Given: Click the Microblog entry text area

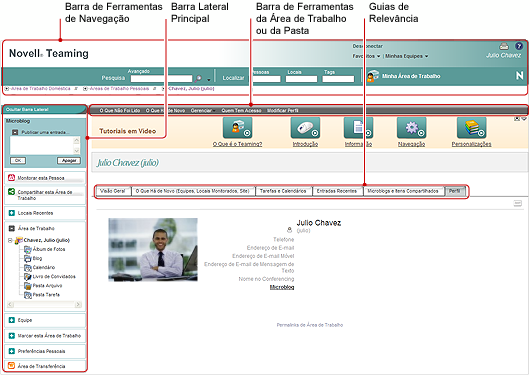Looking at the screenshot, I should 45,145.
